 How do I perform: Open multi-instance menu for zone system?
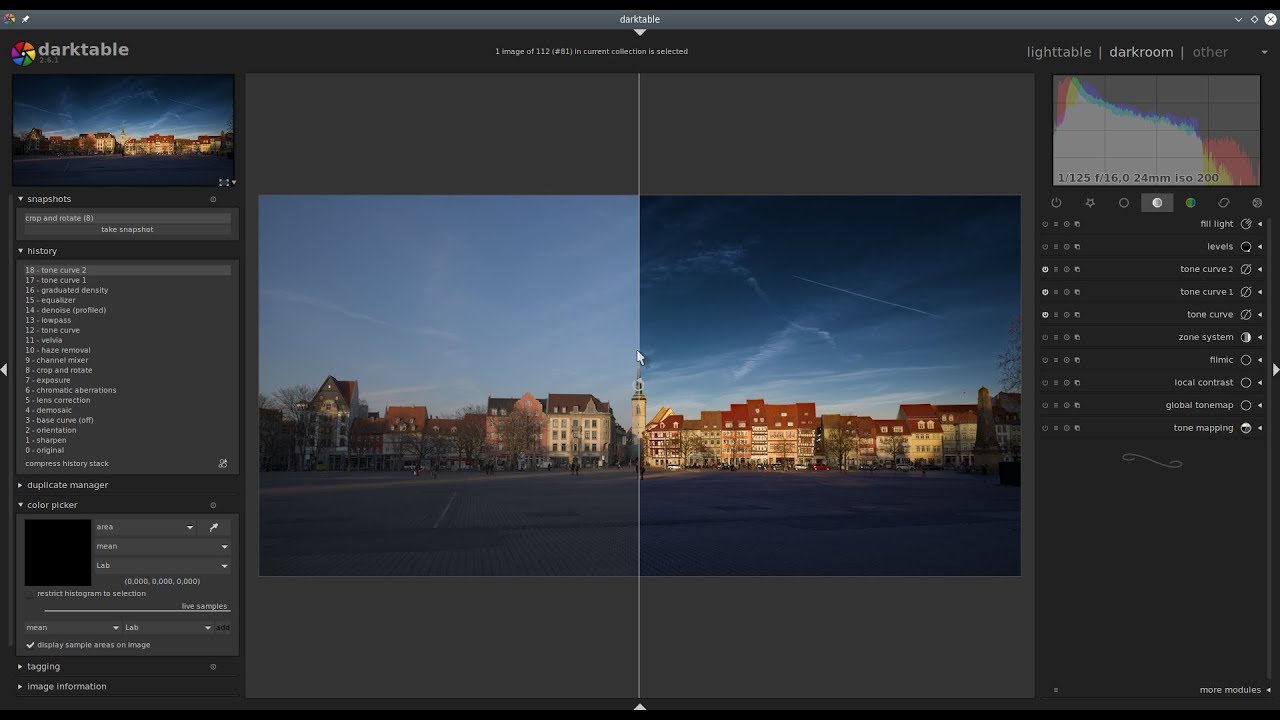pyautogui.click(x=1077, y=337)
